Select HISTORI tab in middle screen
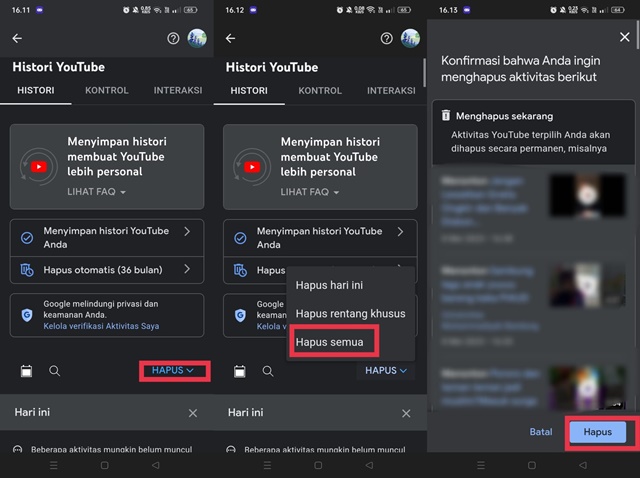The height and width of the screenshot is (478, 640). pos(249,90)
